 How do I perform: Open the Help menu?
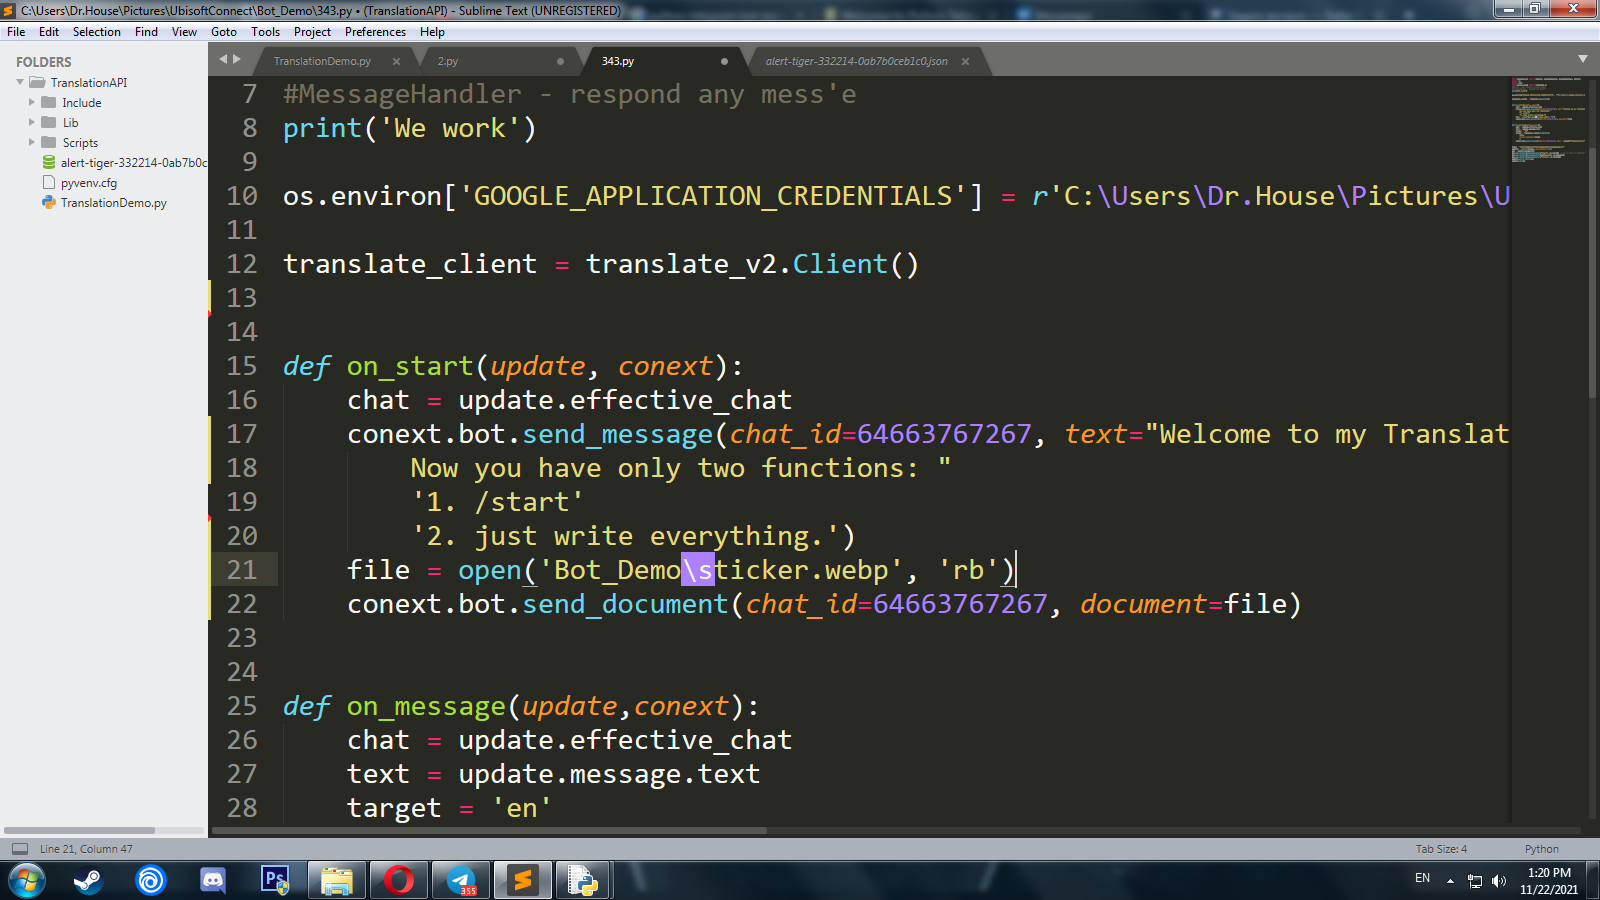(x=432, y=32)
